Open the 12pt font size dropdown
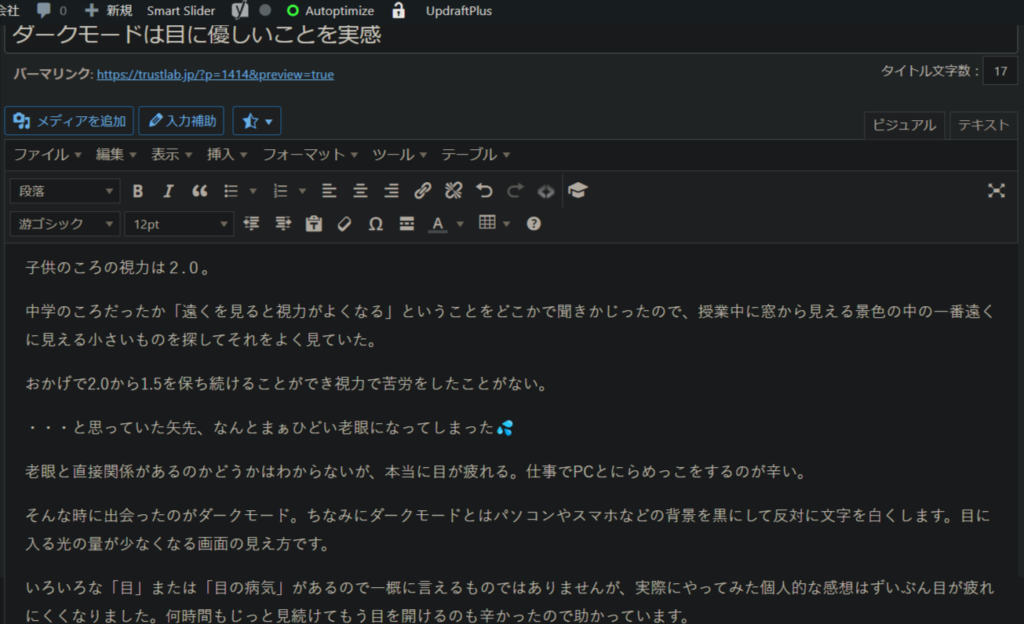Screen dimensions: 1024x624 click(x=178, y=224)
